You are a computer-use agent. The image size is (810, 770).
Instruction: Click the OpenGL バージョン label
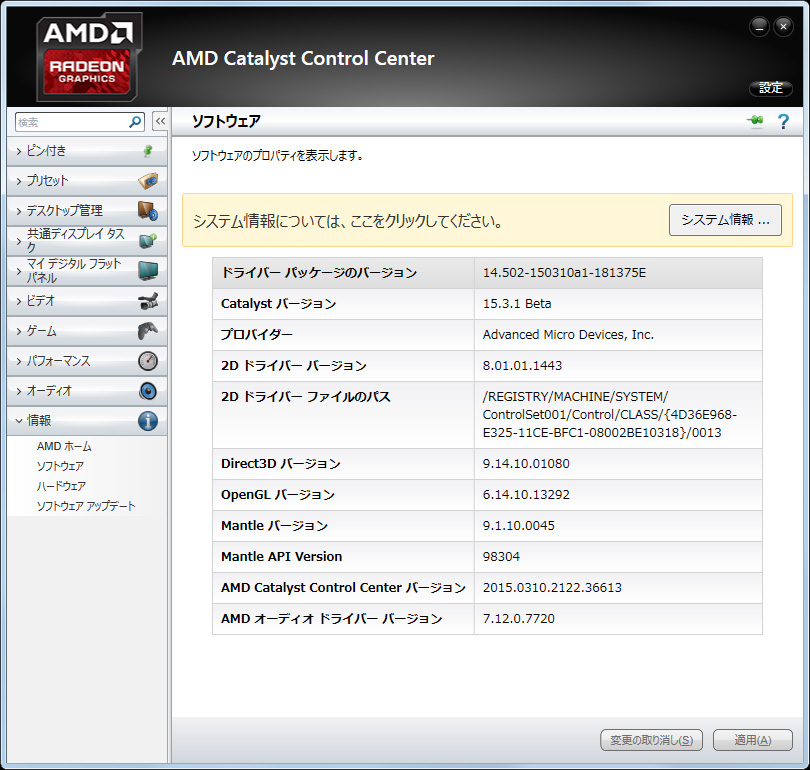pos(278,495)
